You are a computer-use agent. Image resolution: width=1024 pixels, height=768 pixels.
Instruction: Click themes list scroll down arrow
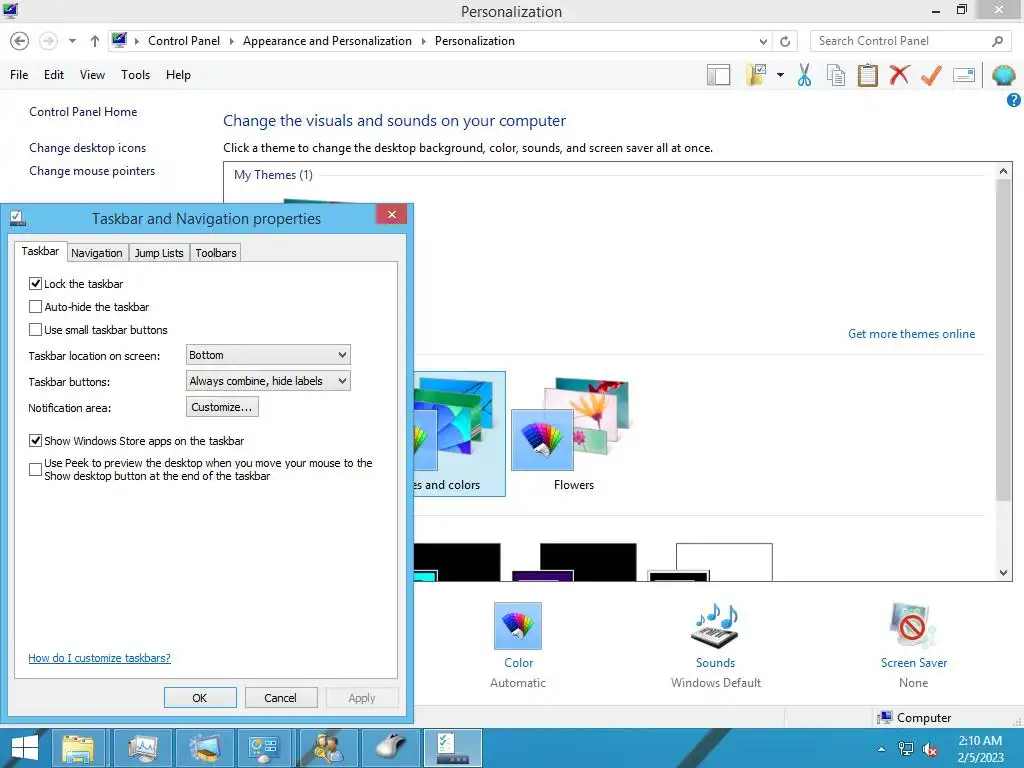tap(1003, 573)
